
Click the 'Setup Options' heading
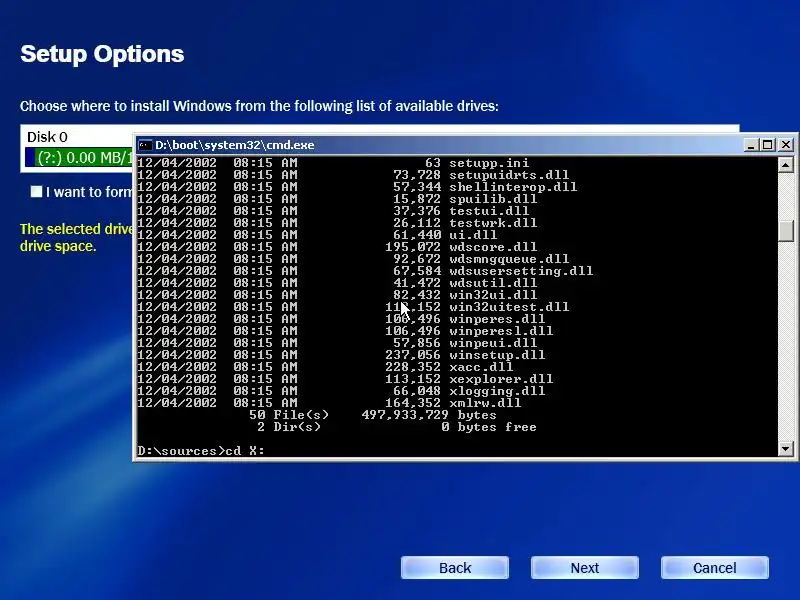click(x=102, y=54)
